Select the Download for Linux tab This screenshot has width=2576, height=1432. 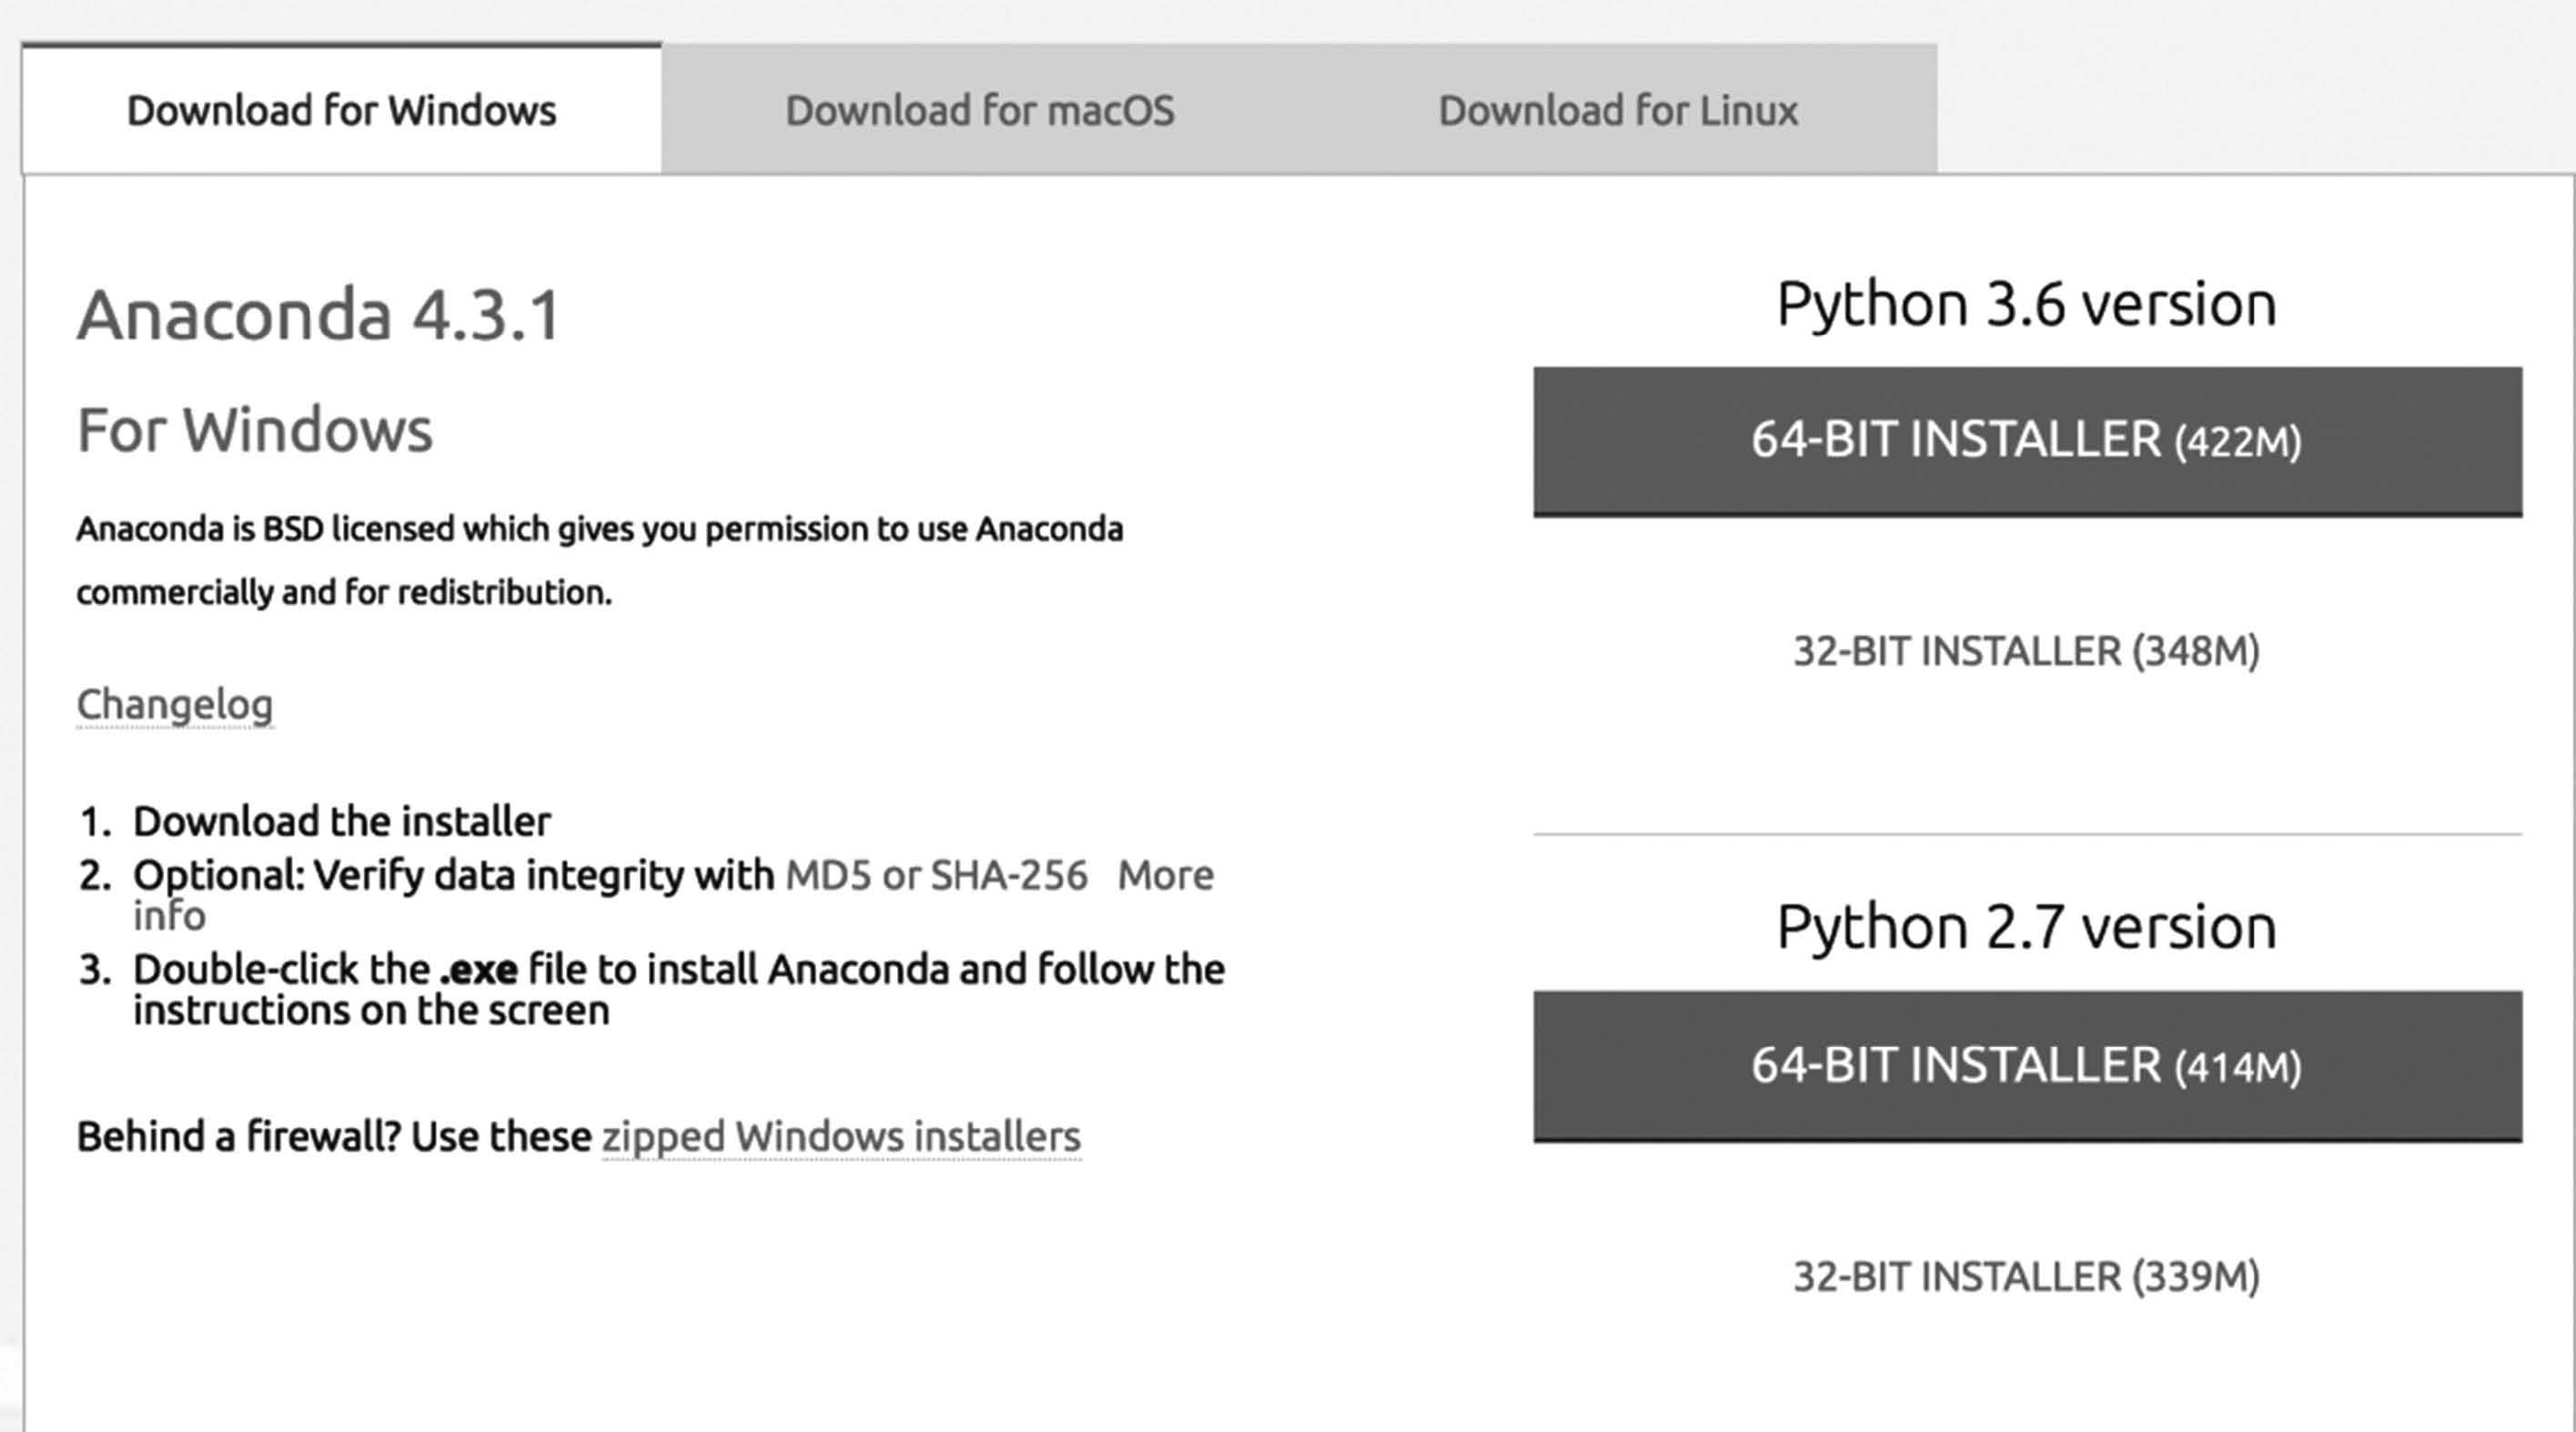(1618, 110)
